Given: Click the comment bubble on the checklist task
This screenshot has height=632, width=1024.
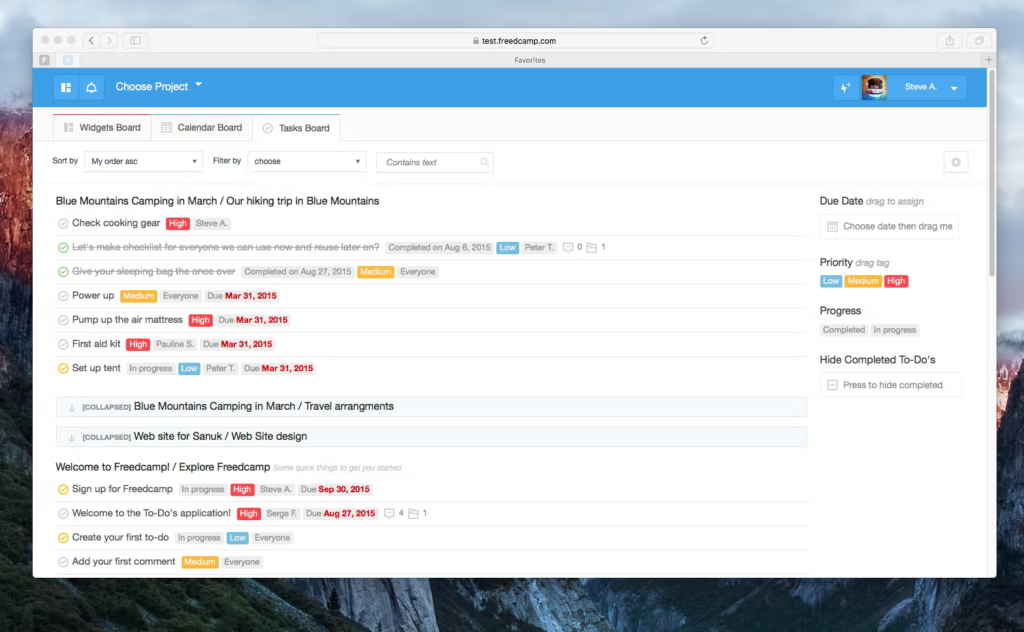Looking at the screenshot, I should click(567, 247).
